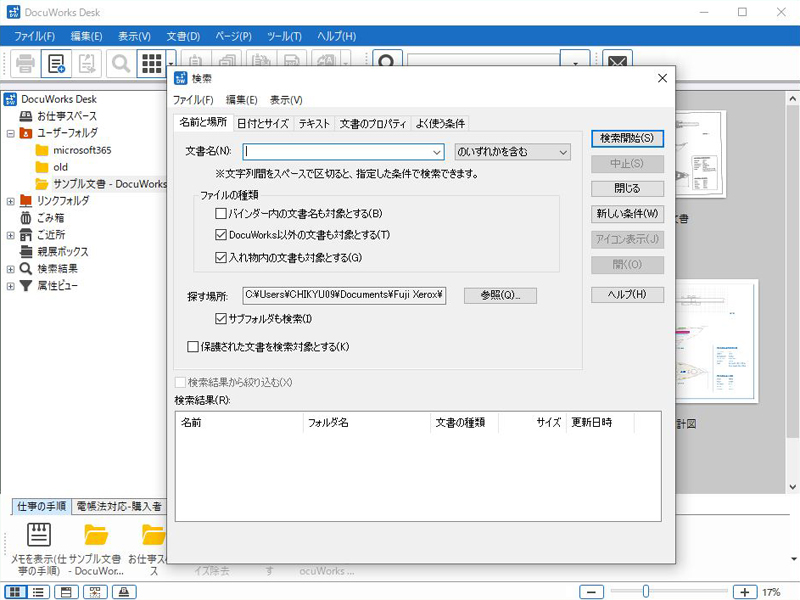Expand the リンクフォルダ tree node

pos(10,202)
